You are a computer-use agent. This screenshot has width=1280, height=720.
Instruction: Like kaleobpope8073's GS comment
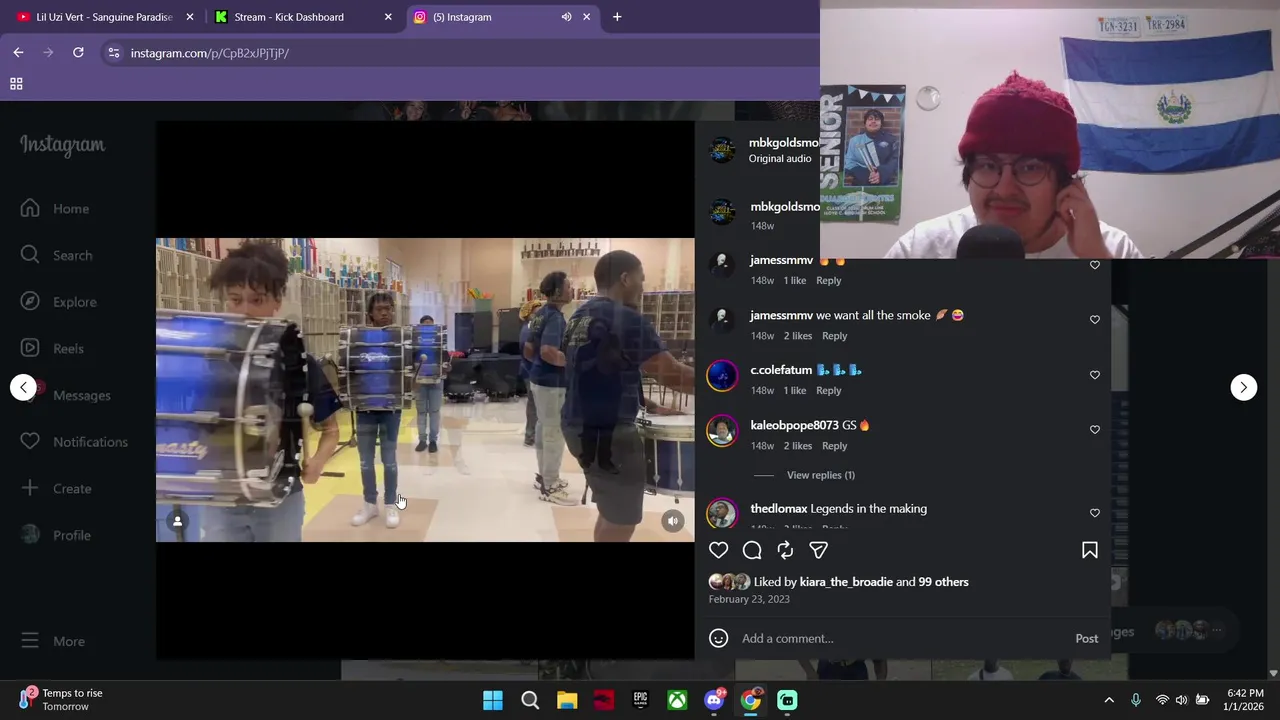click(x=1094, y=430)
